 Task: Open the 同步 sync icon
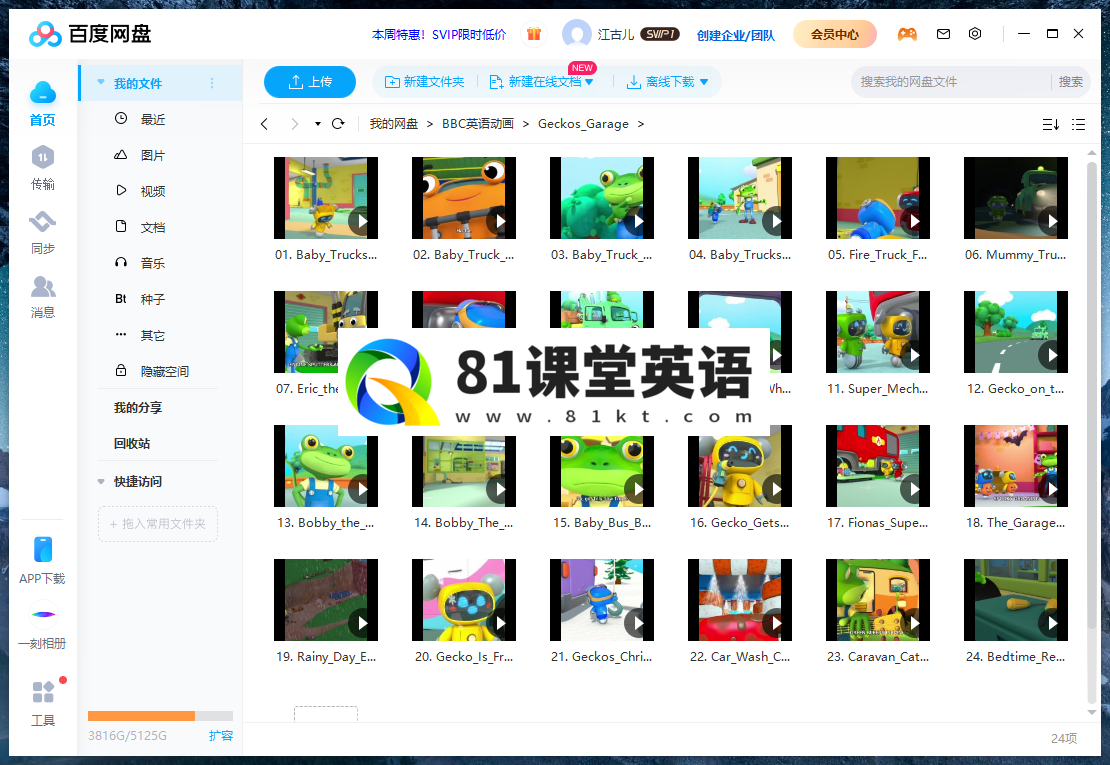(x=42, y=222)
